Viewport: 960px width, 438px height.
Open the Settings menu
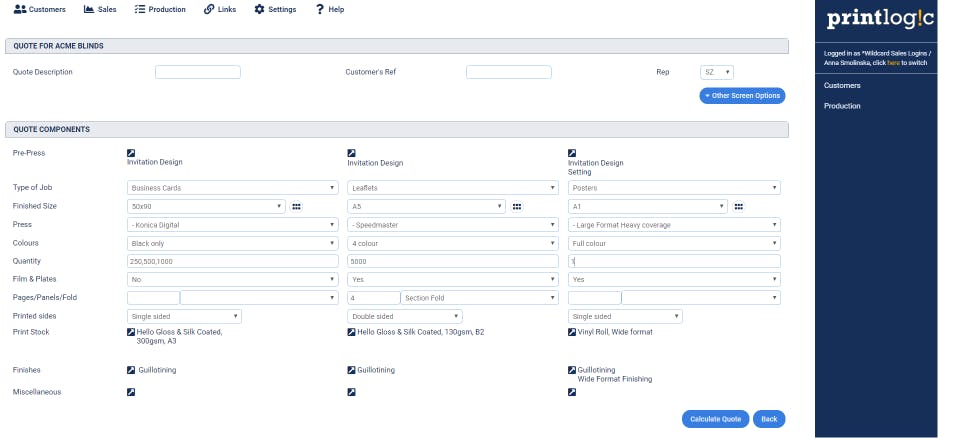(x=275, y=9)
